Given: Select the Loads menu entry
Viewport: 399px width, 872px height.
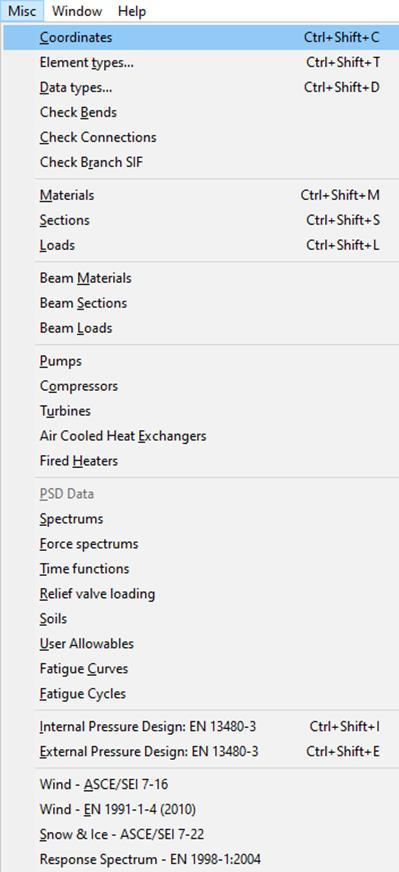Looking at the screenshot, I should tap(201, 245).
